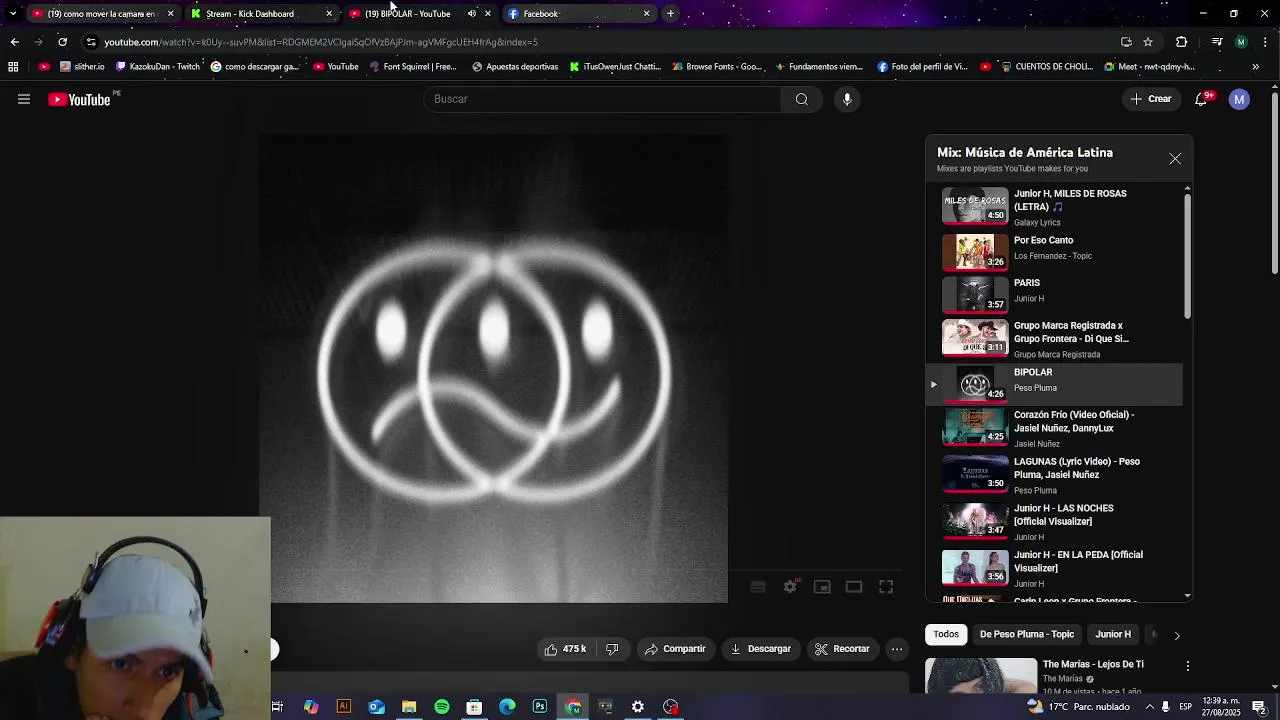This screenshot has width=1280, height=720.
Task: Open more actions menu below video
Action: coord(897,649)
